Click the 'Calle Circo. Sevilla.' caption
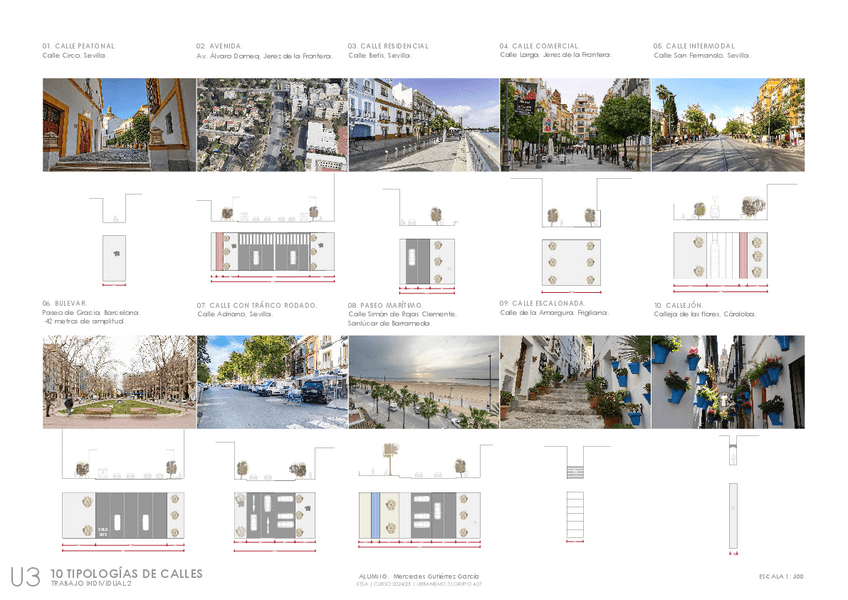848x600 pixels. coord(75,55)
